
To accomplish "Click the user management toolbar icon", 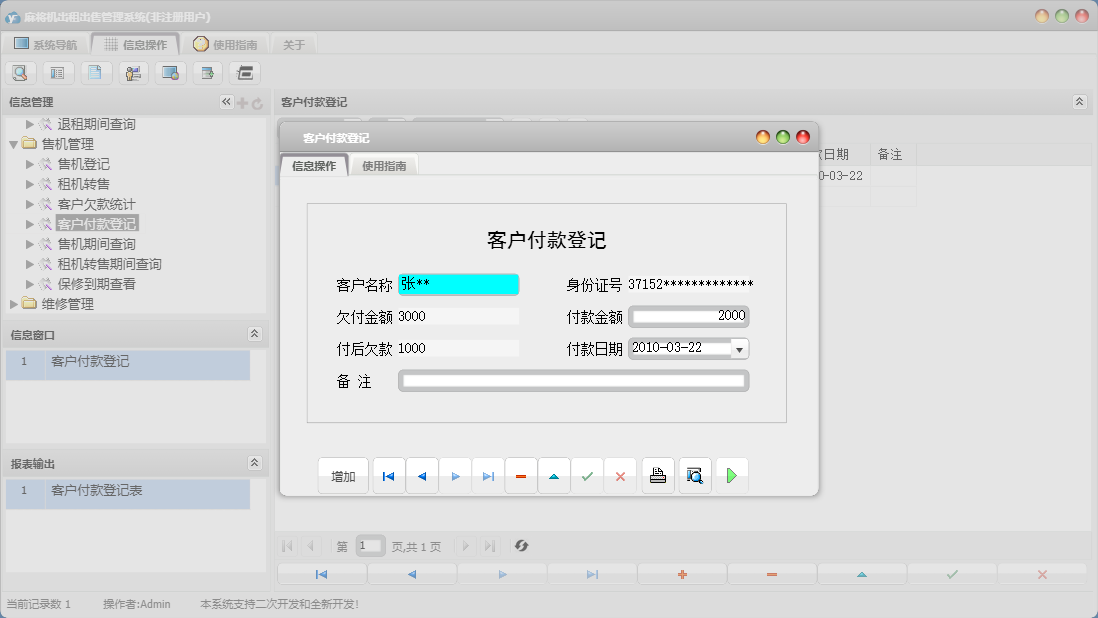I will tap(132, 72).
